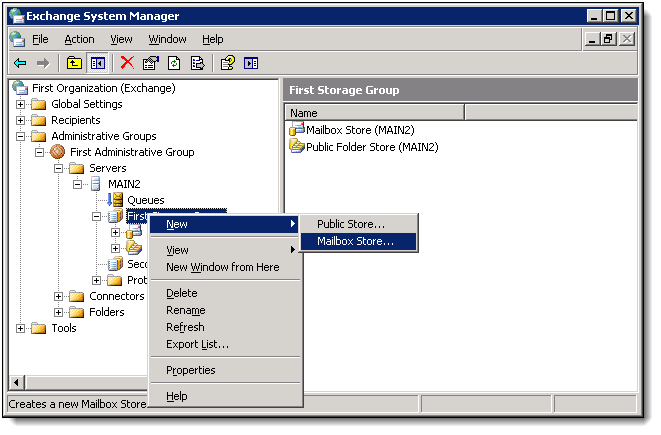Click the First Administrative Group globe icon
The width and height of the screenshot is (661, 435).
(x=58, y=152)
